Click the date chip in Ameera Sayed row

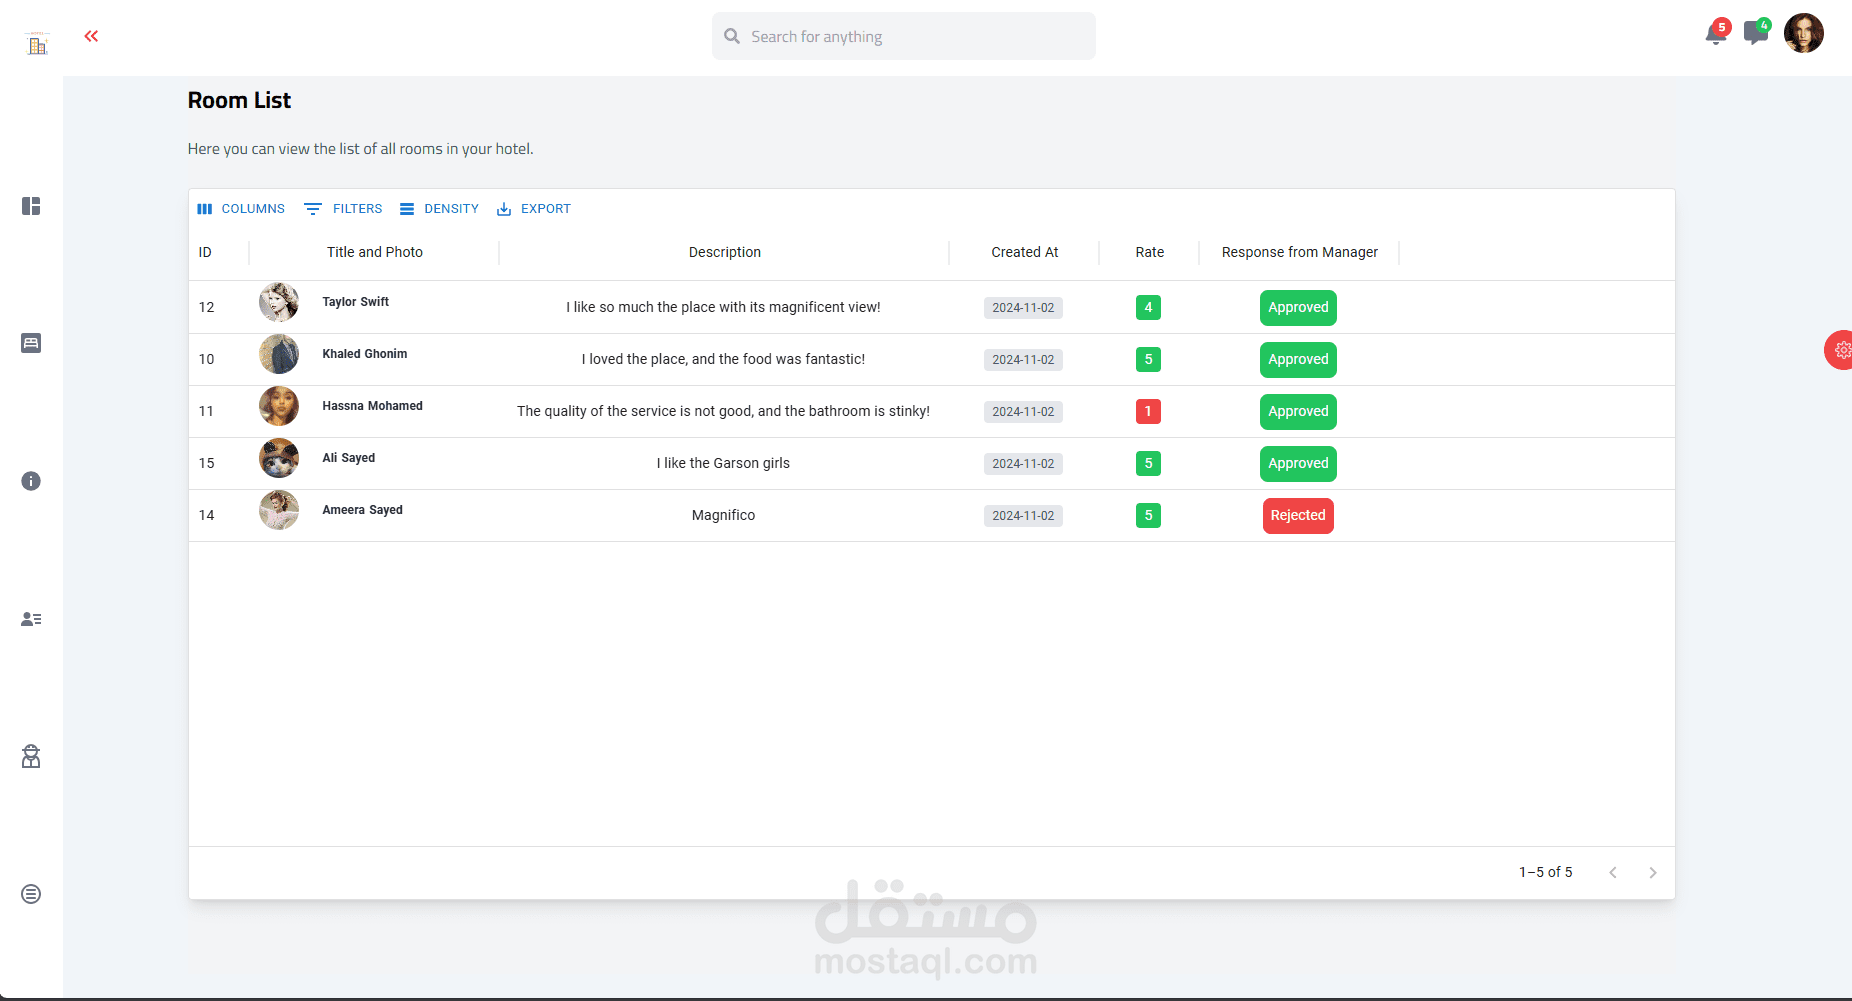[1023, 516]
